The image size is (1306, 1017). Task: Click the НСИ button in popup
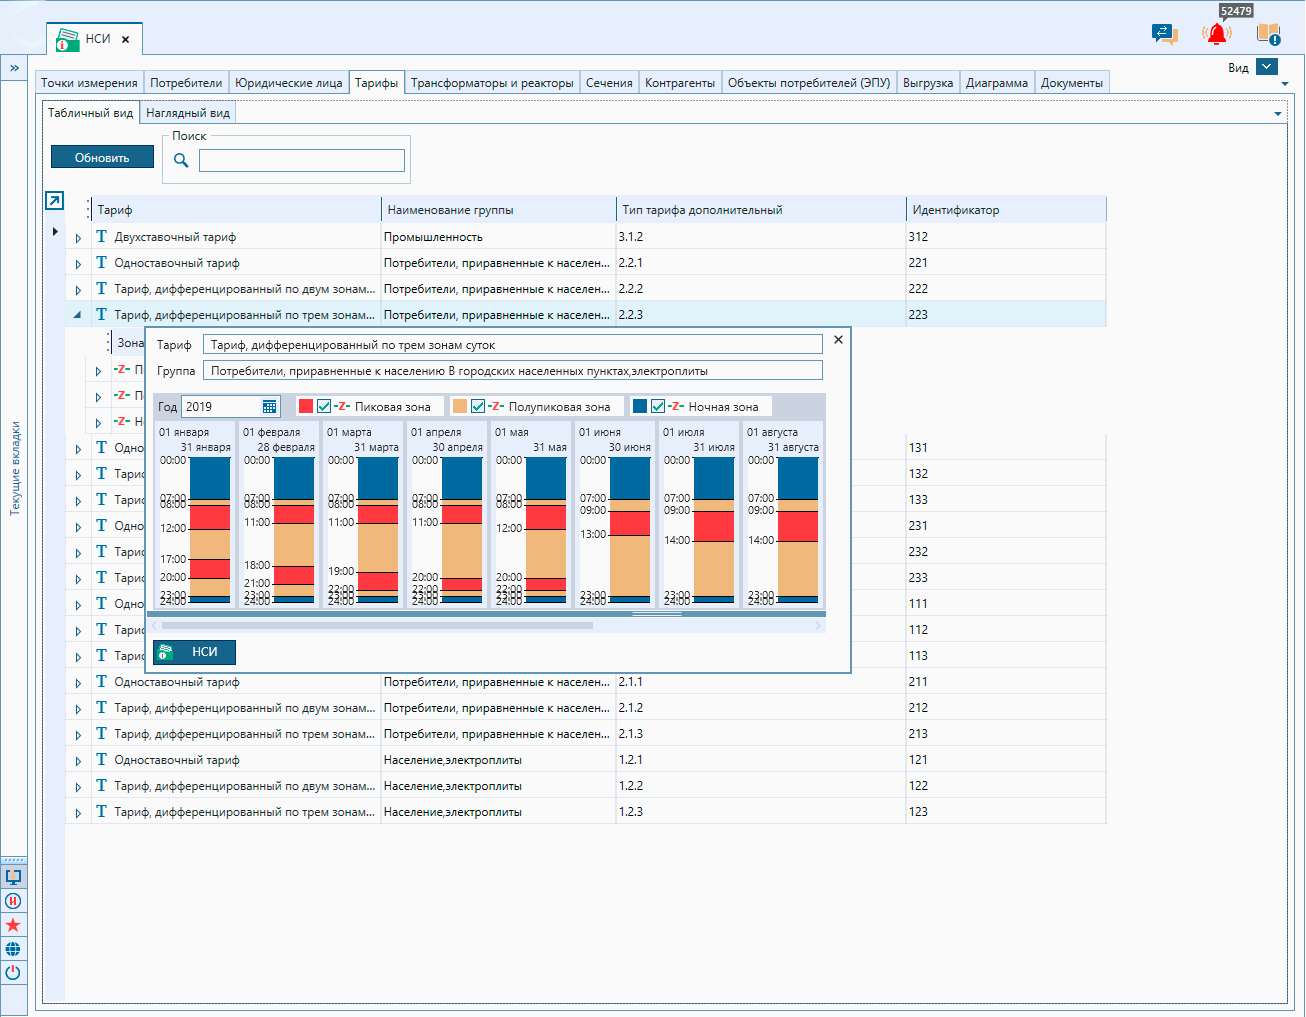(x=194, y=652)
